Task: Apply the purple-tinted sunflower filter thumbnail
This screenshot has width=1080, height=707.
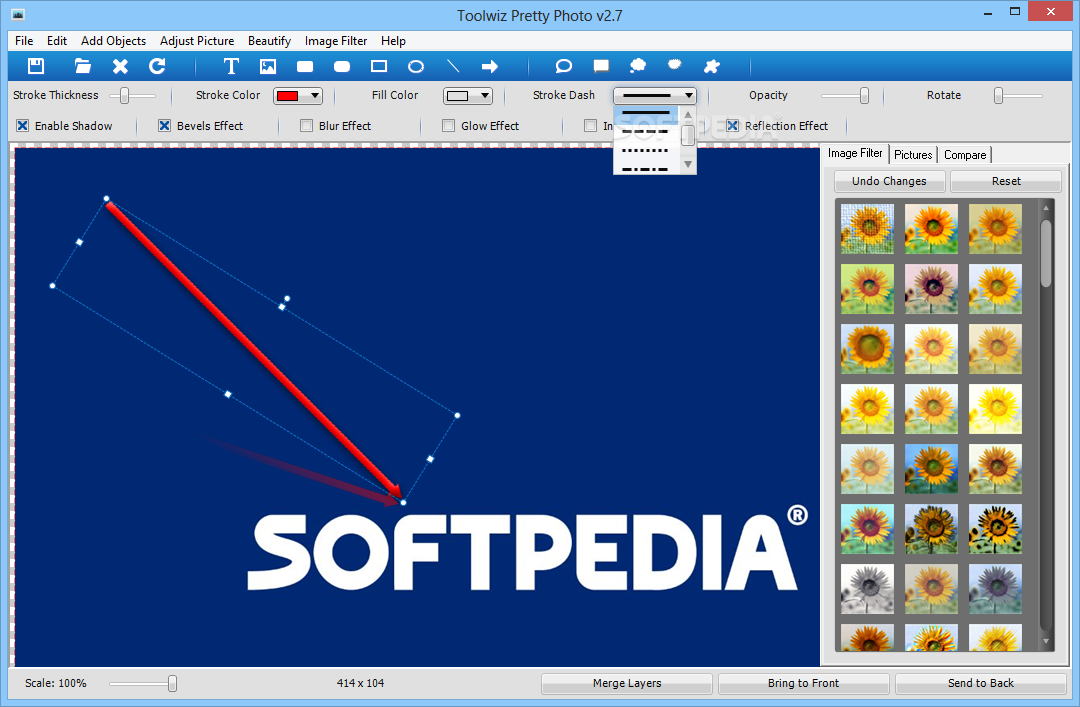Action: click(931, 289)
